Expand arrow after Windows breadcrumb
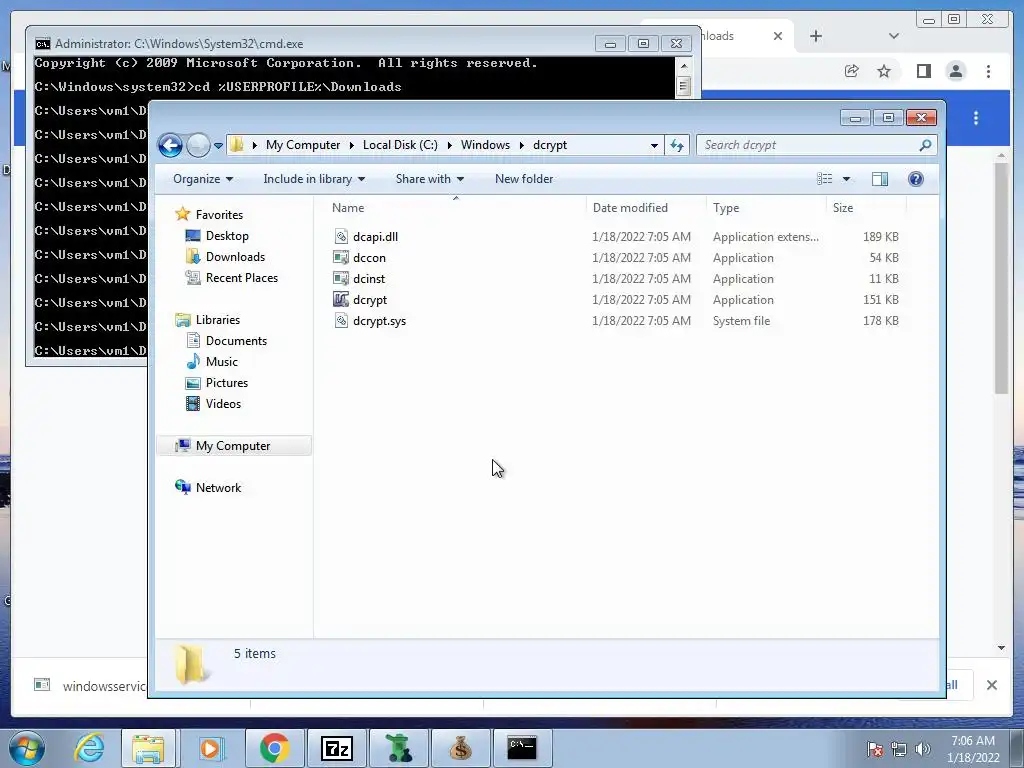Image resolution: width=1024 pixels, height=768 pixels. [x=522, y=145]
